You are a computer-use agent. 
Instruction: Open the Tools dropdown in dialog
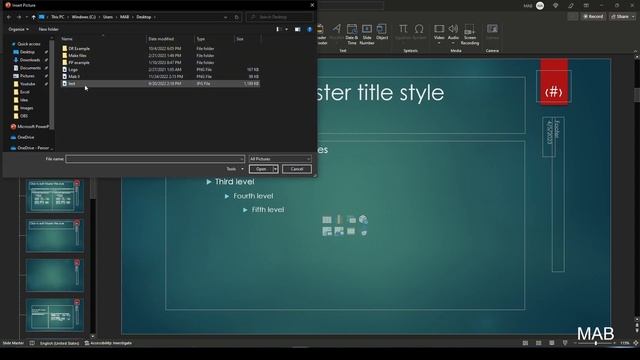point(235,169)
